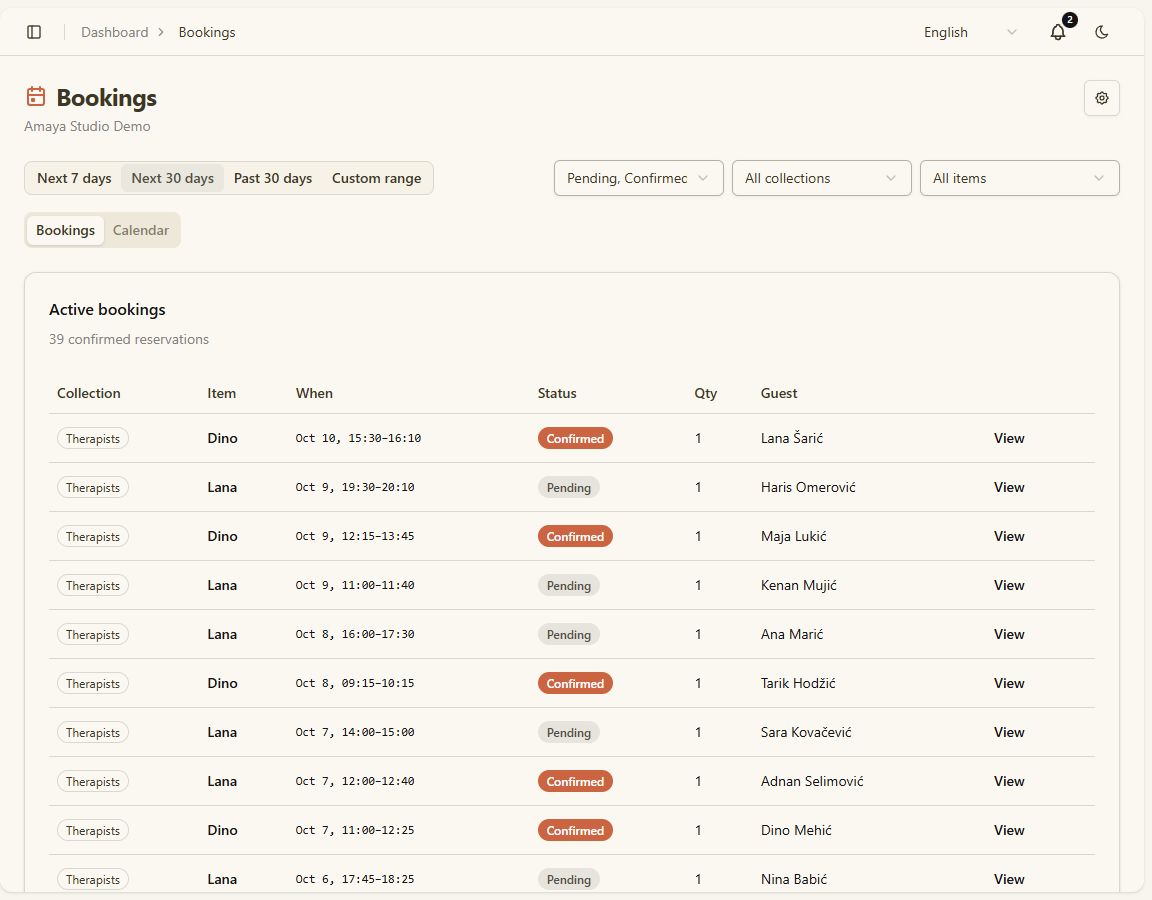Image resolution: width=1152 pixels, height=900 pixels.
Task: Click guest name Adnan Selimović
Action: tap(812, 781)
